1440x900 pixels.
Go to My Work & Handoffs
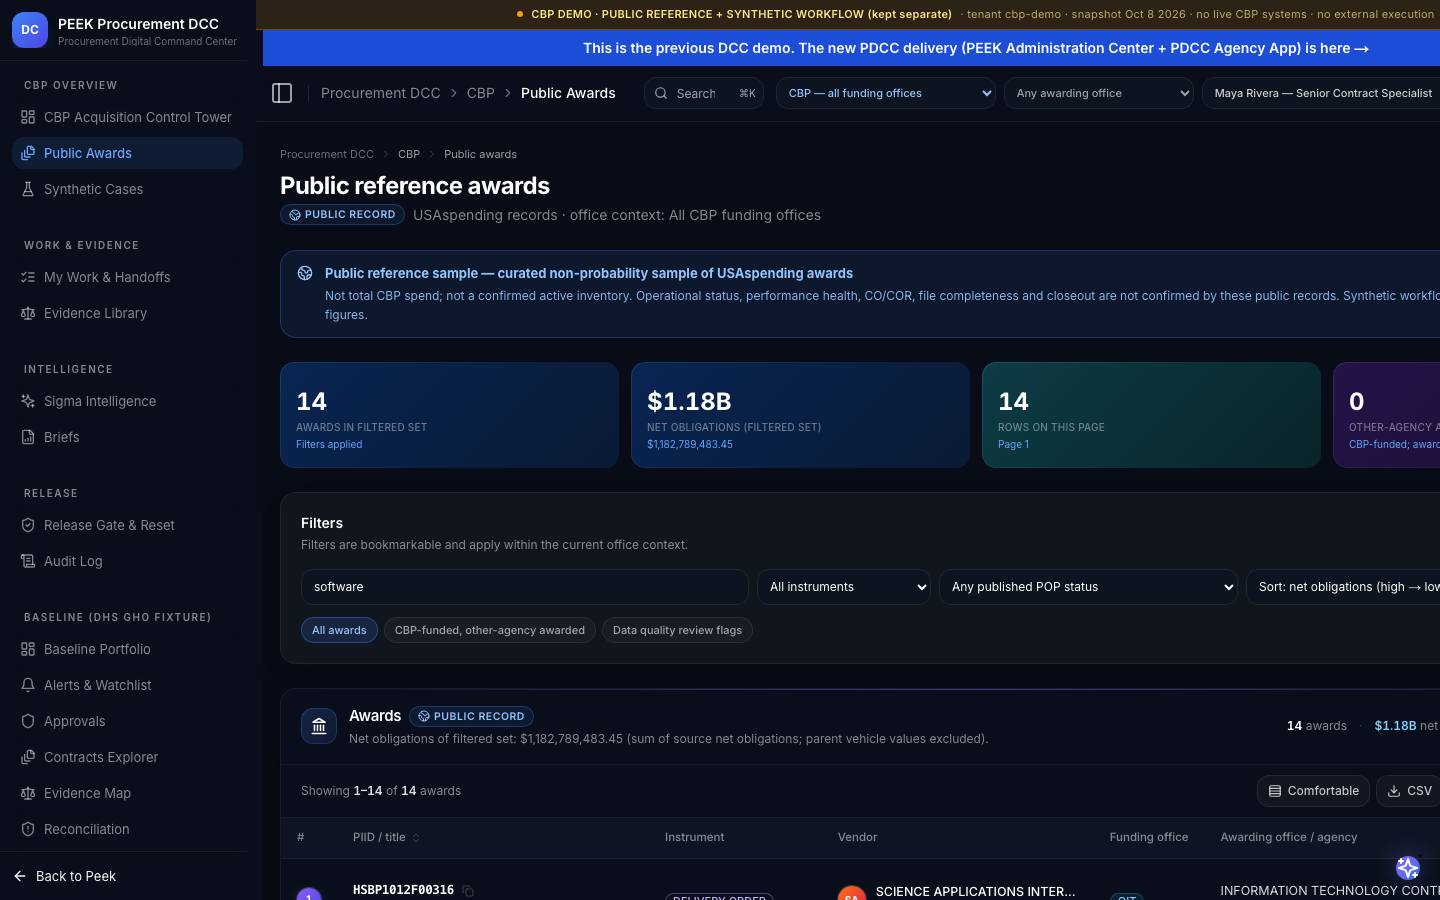tap(127, 277)
